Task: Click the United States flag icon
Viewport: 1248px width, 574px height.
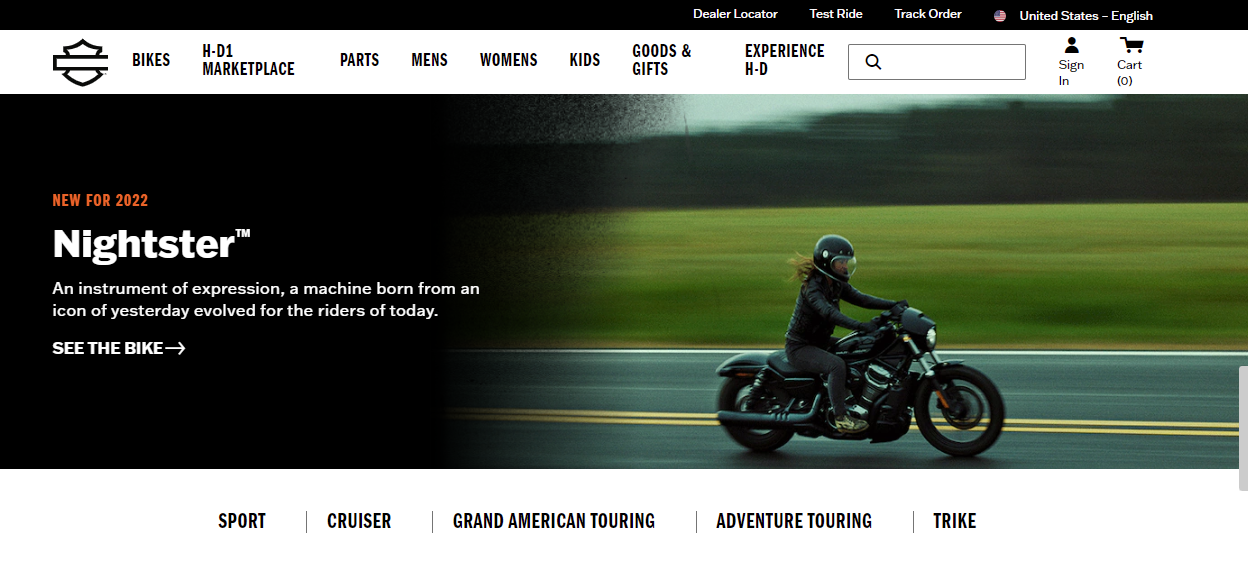Action: click(x=1000, y=16)
